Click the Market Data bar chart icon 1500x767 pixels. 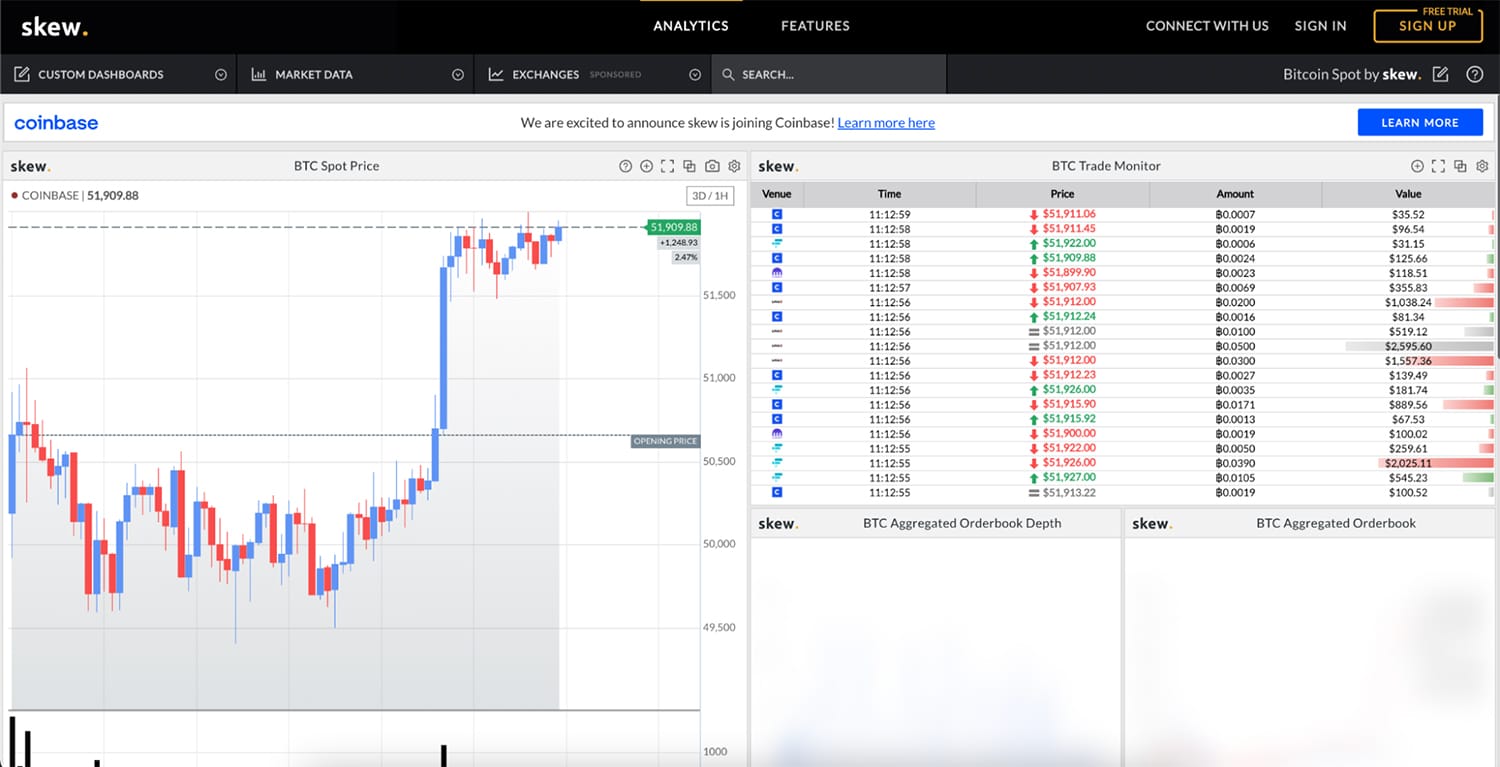point(258,74)
